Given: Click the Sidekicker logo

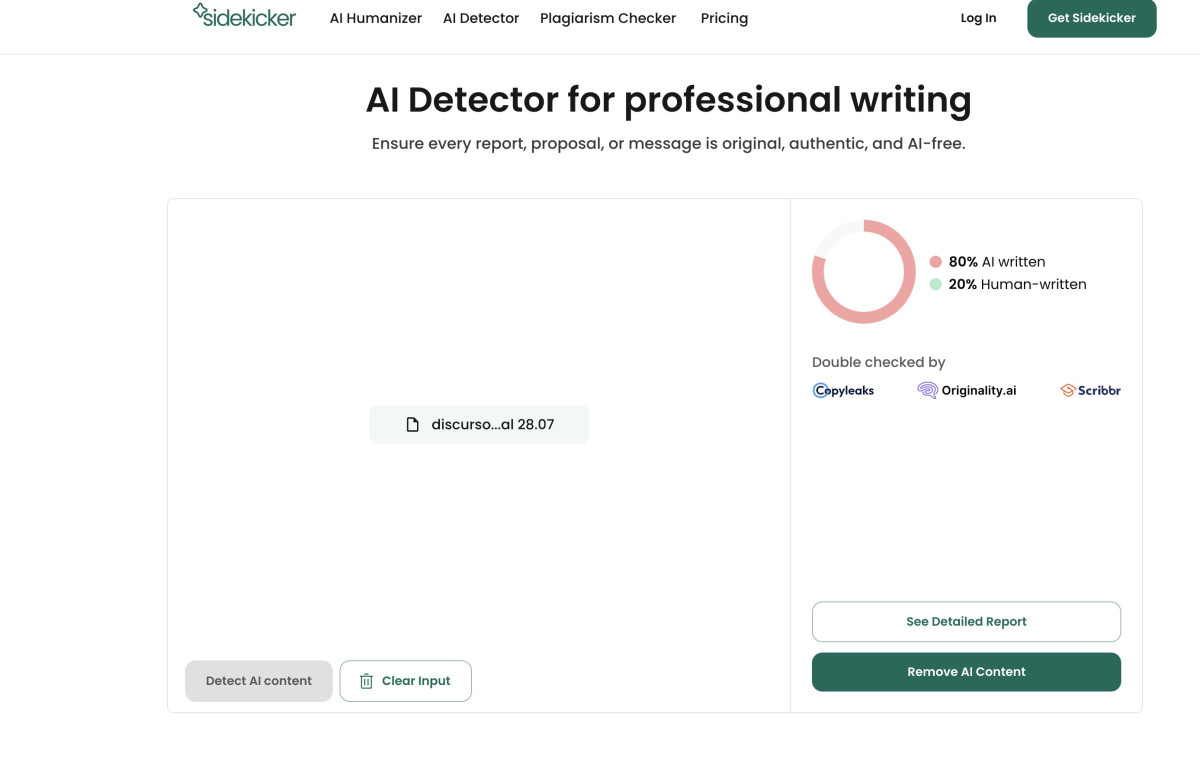Looking at the screenshot, I should [x=244, y=15].
